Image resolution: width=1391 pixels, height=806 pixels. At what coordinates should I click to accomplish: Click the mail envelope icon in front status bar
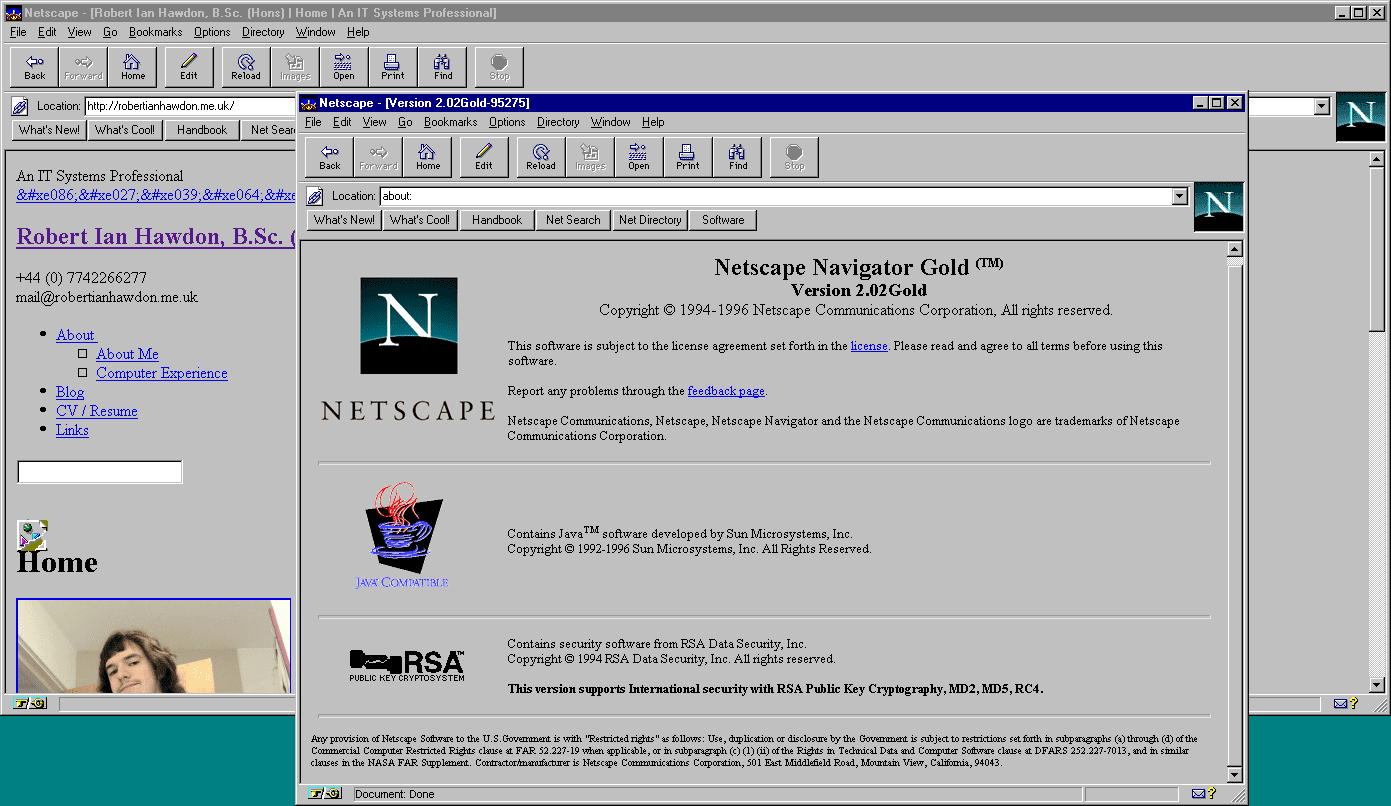[x=1198, y=794]
